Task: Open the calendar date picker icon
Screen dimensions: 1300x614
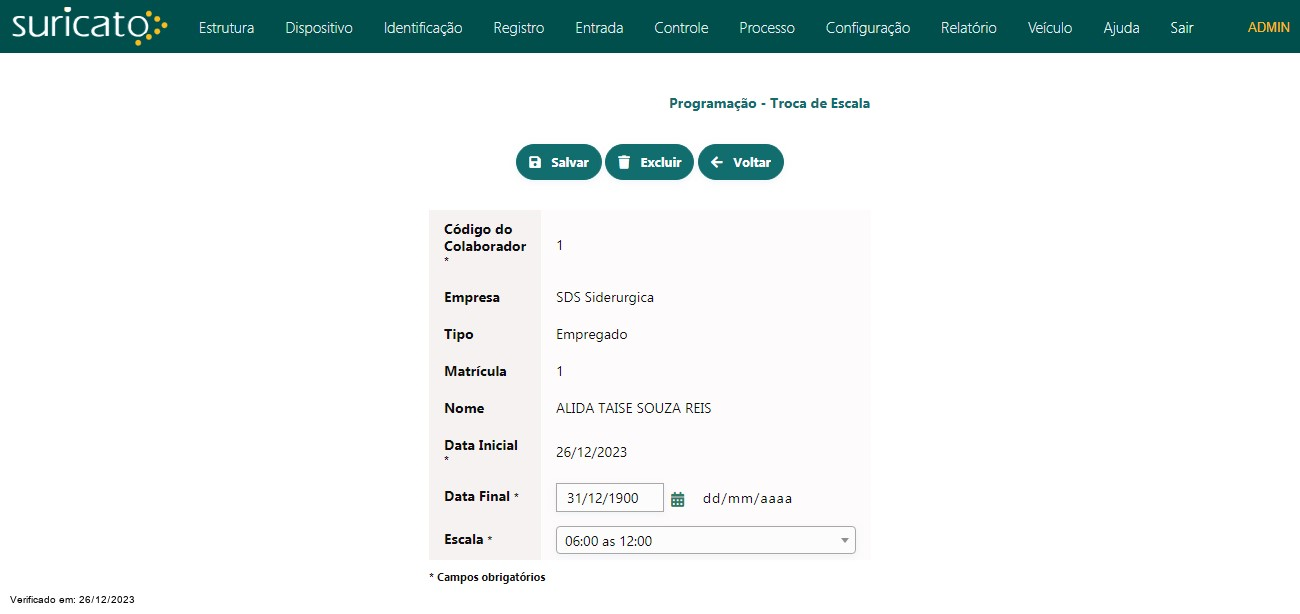Action: pos(677,499)
